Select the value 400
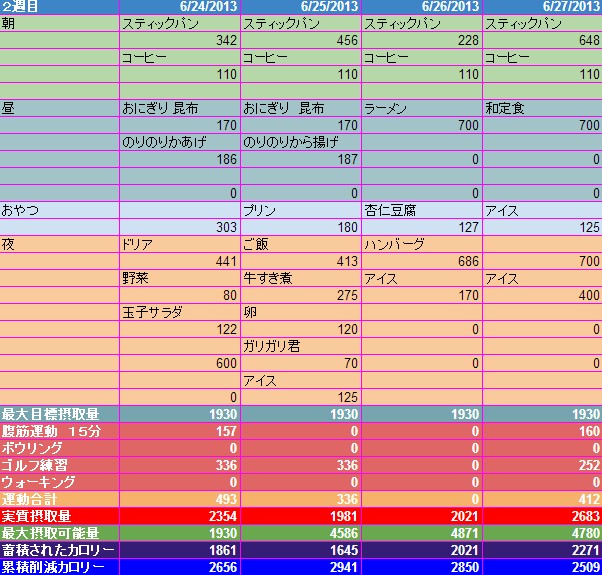This screenshot has height=575, width=602. [x=543, y=295]
